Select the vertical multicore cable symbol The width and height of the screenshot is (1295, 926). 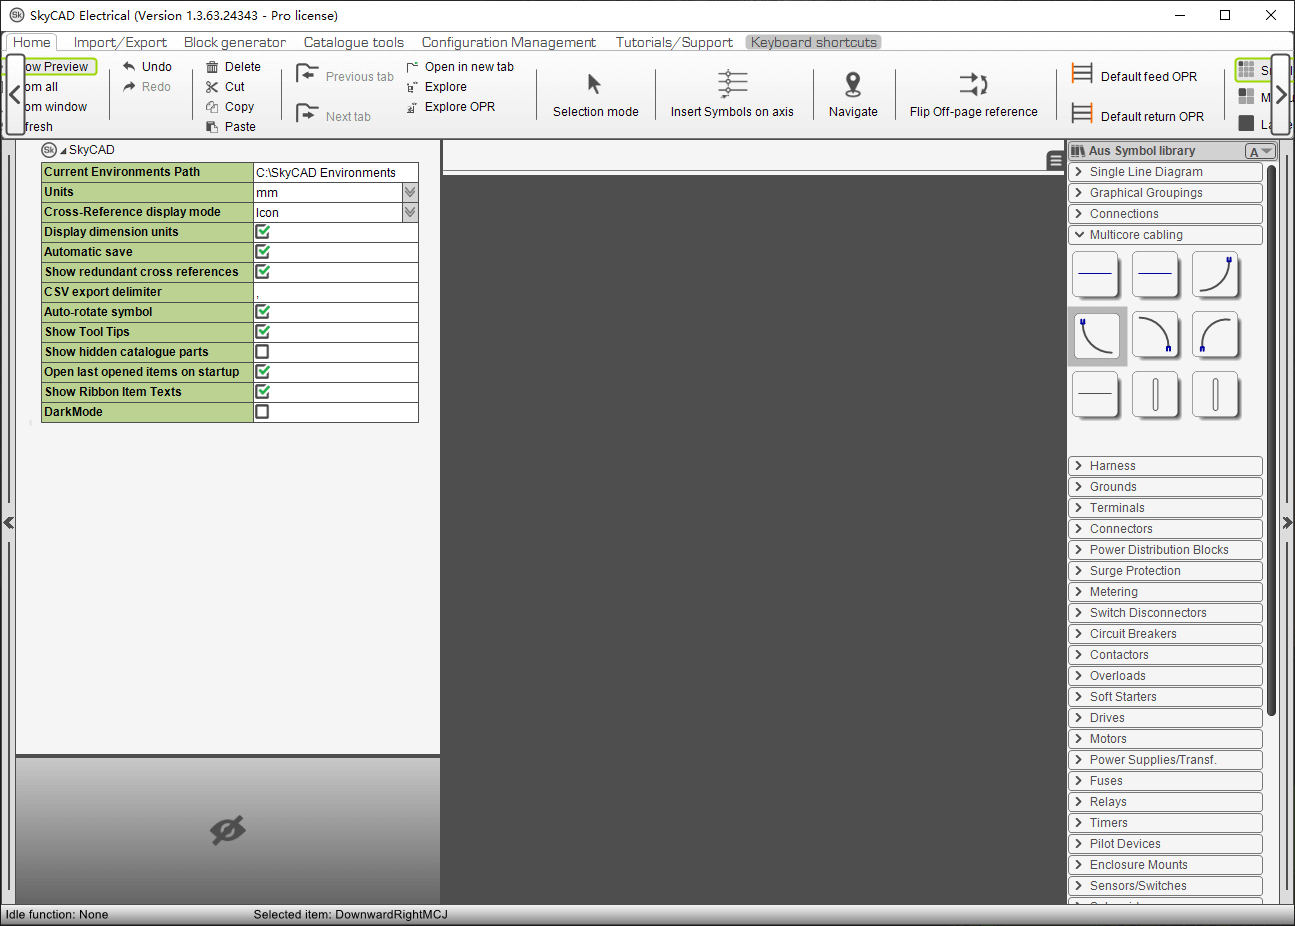click(1156, 394)
